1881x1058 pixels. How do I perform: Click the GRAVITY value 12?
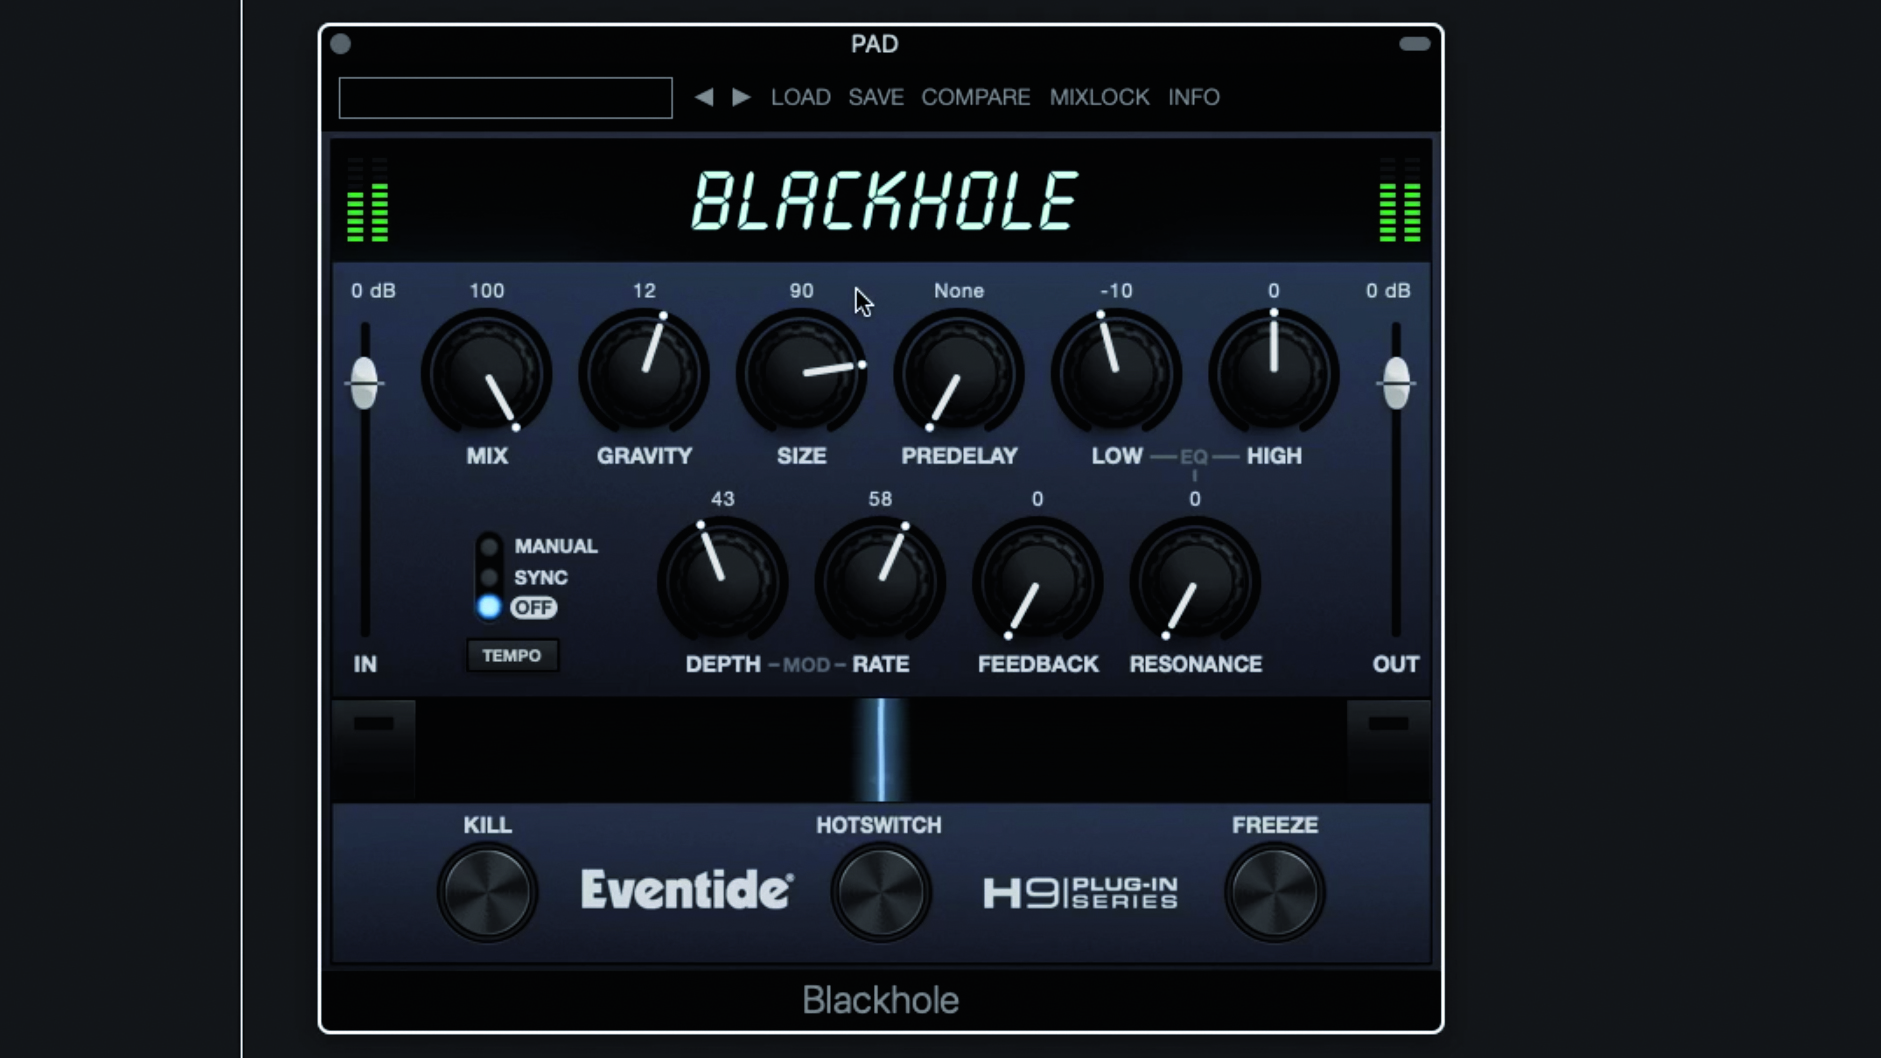644,291
